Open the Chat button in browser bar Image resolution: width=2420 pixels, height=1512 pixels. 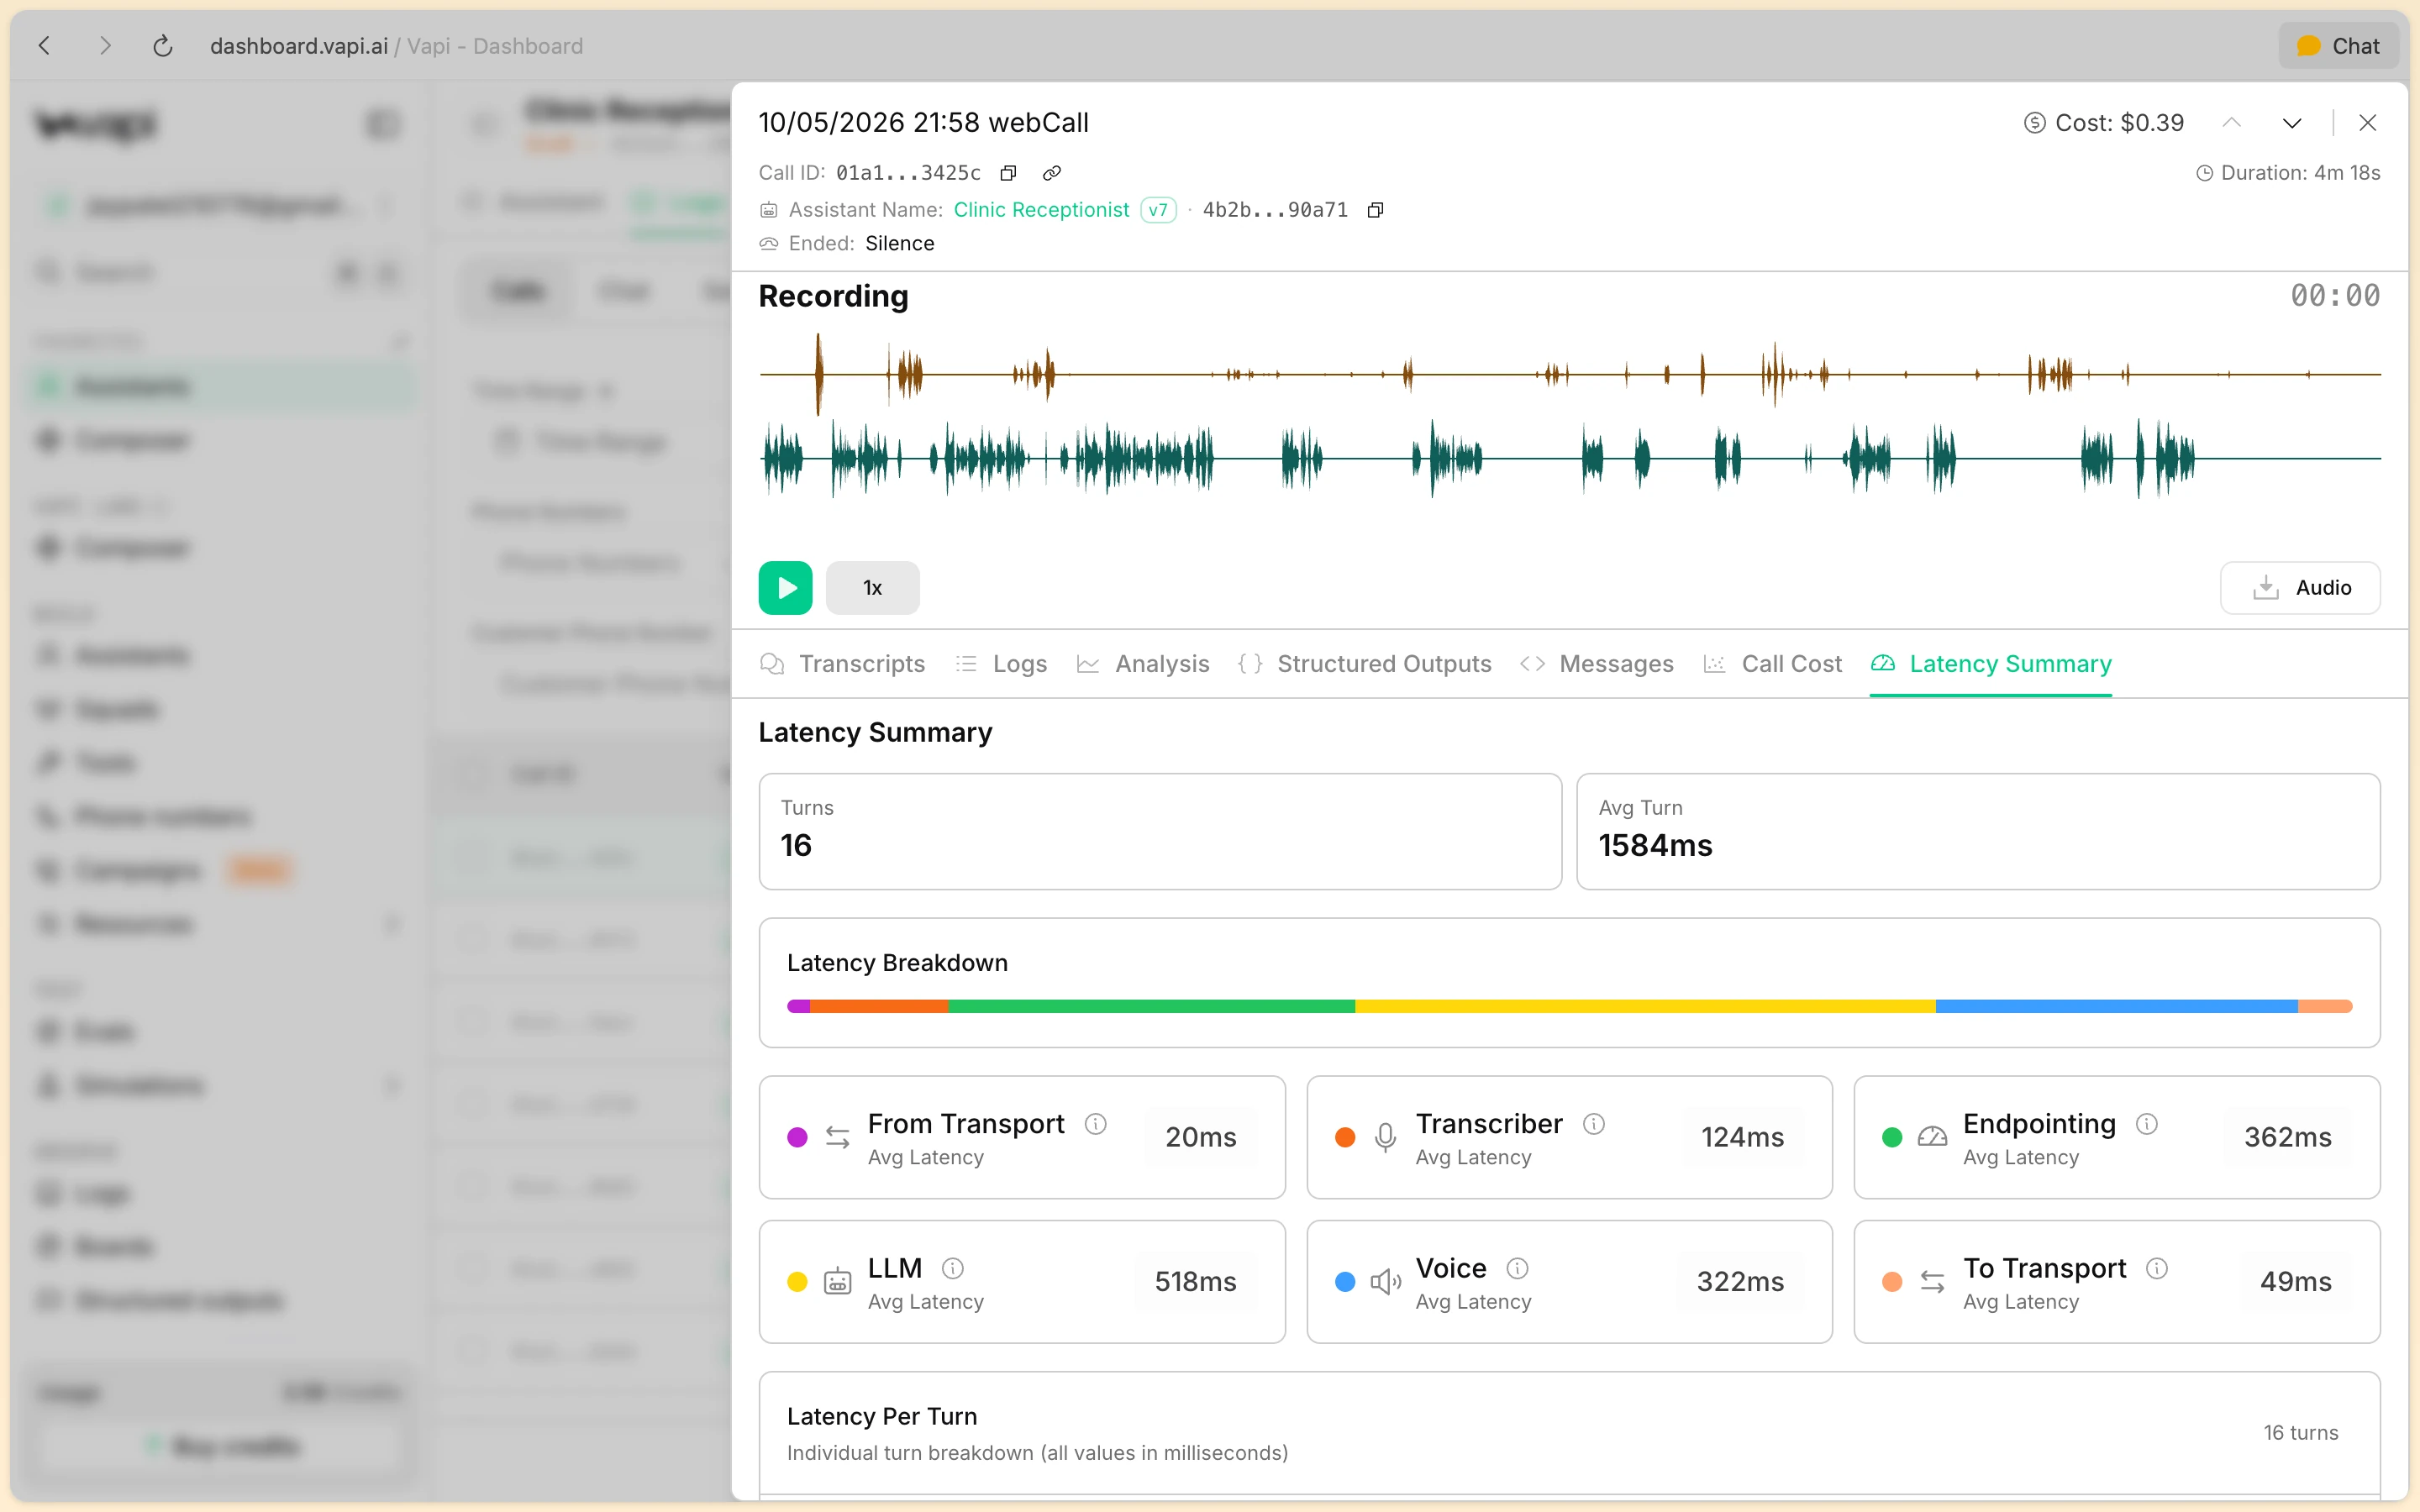(2338, 46)
